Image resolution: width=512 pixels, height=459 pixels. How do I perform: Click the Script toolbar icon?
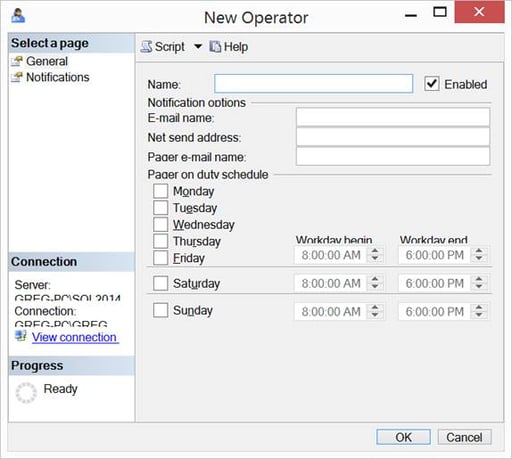146,47
